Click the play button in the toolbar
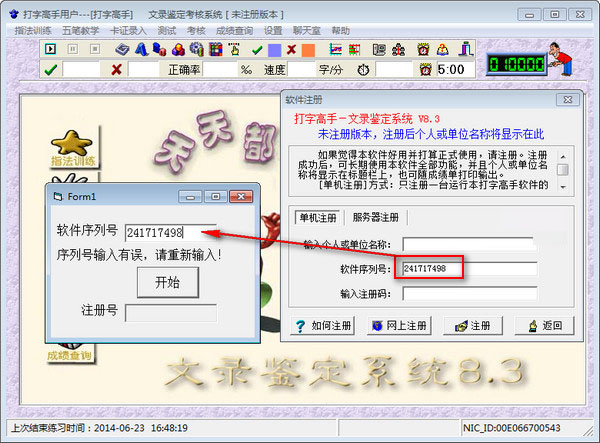This screenshot has width=600, height=443. 52,49
